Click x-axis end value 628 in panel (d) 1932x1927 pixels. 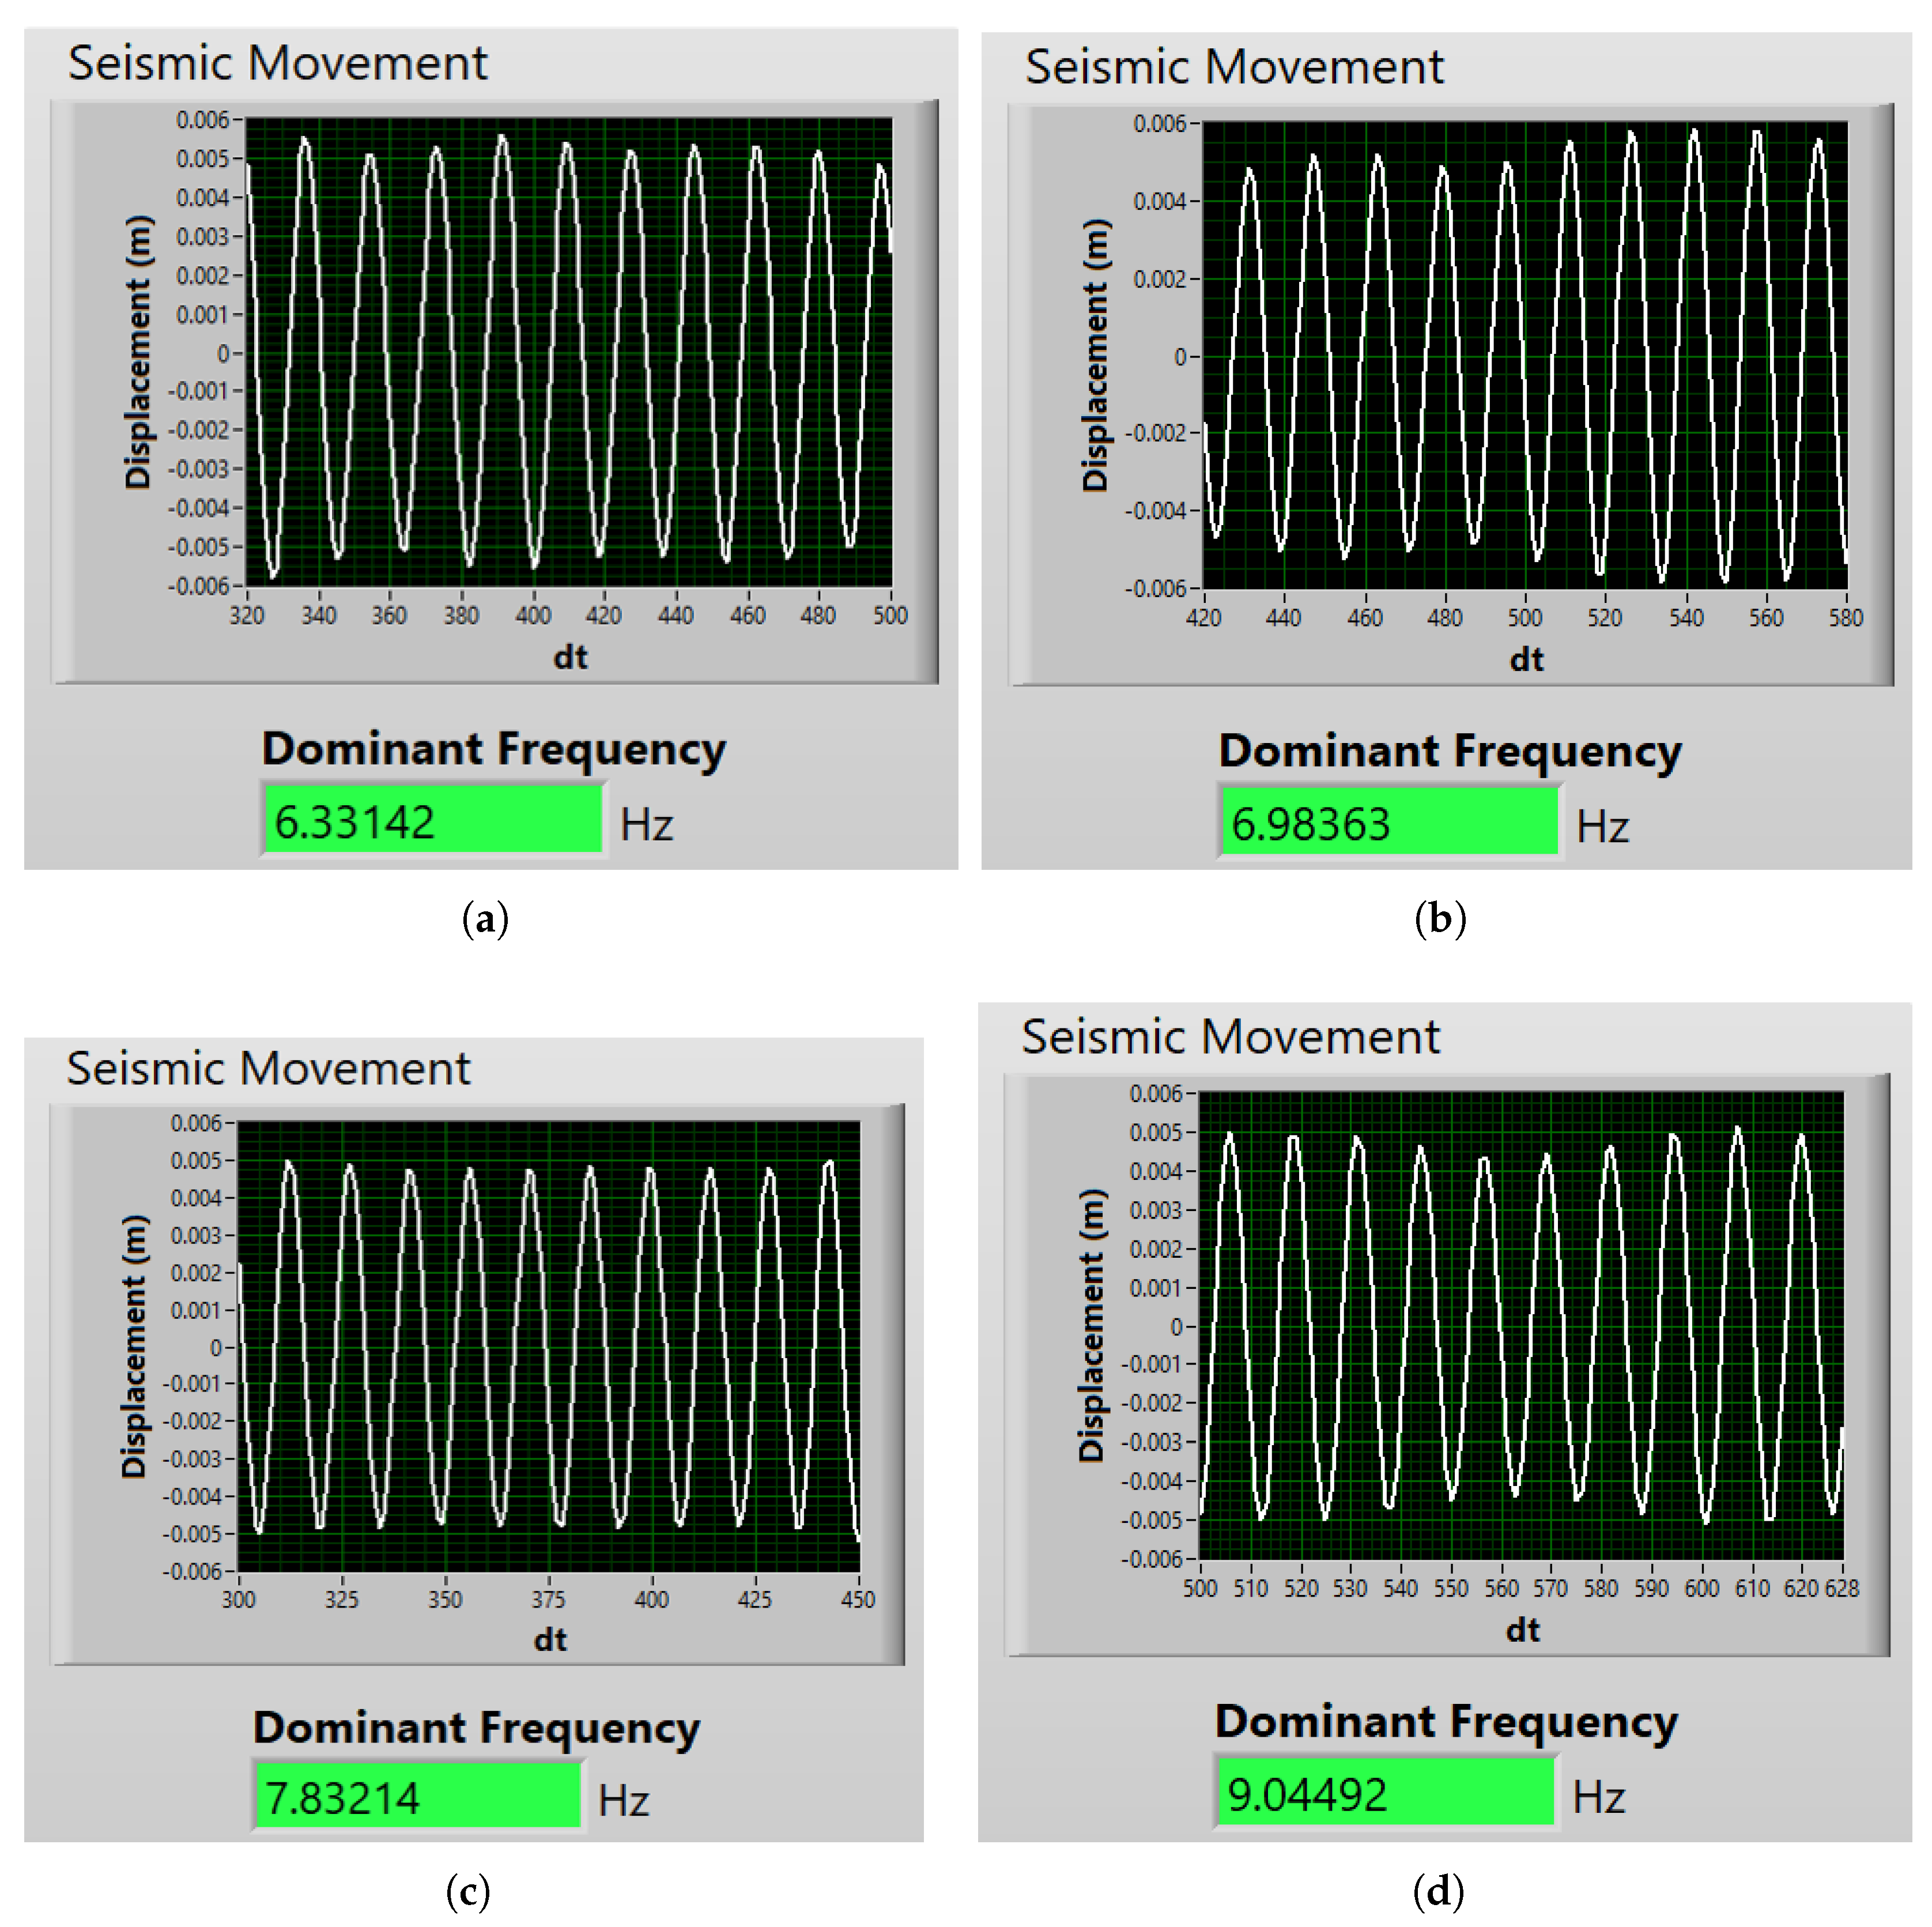[x=1841, y=1588]
